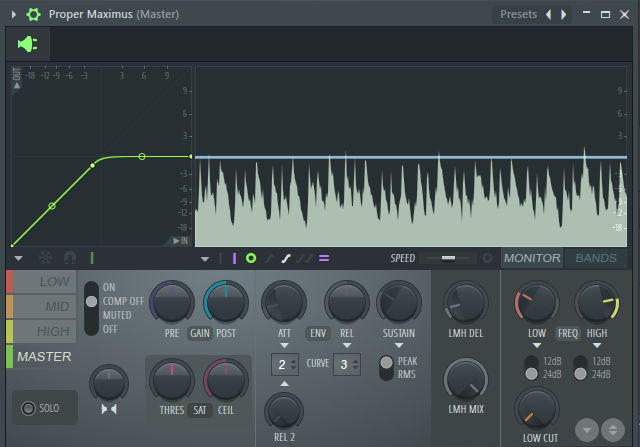Click the ATT knob
The width and height of the screenshot is (640, 447).
click(284, 302)
